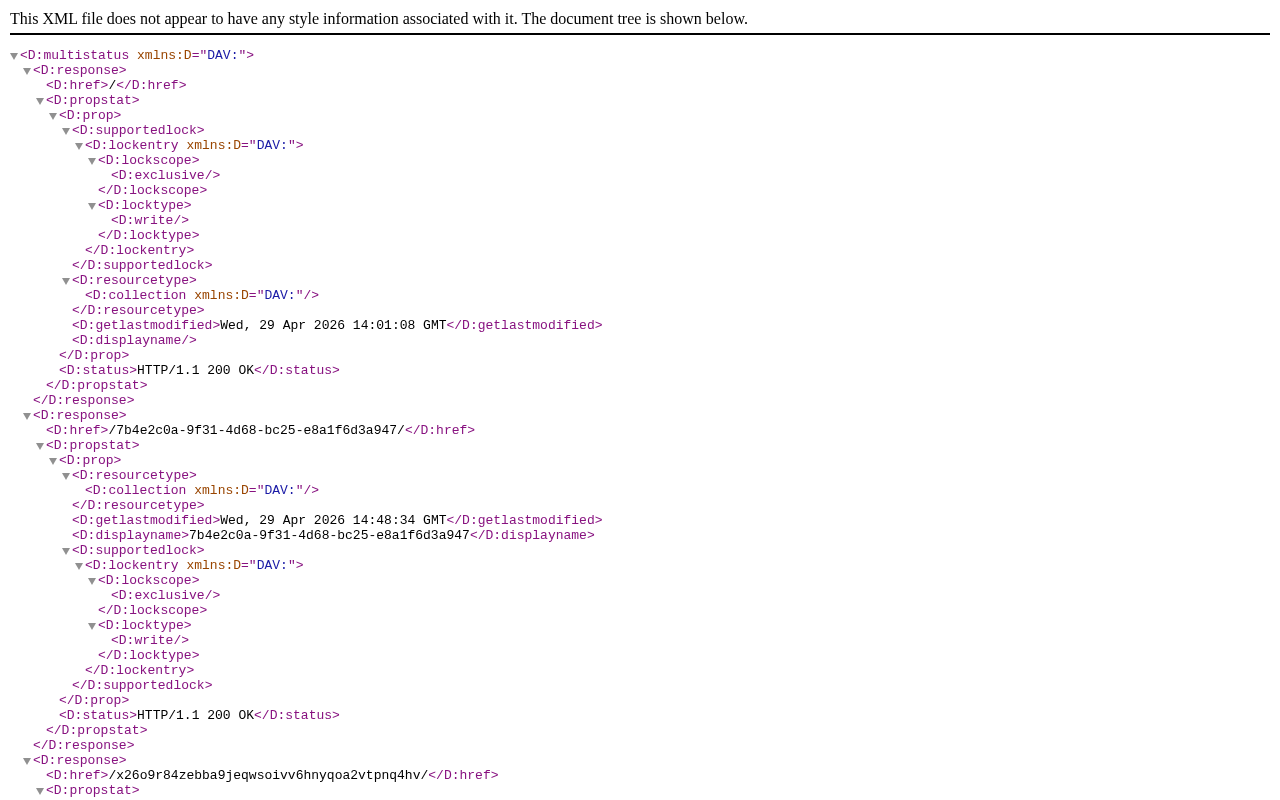Click timestamp "Wed, 29 Apr 2026 14:48:34 GMT"
This screenshot has width=1280, height=800.
coord(333,521)
